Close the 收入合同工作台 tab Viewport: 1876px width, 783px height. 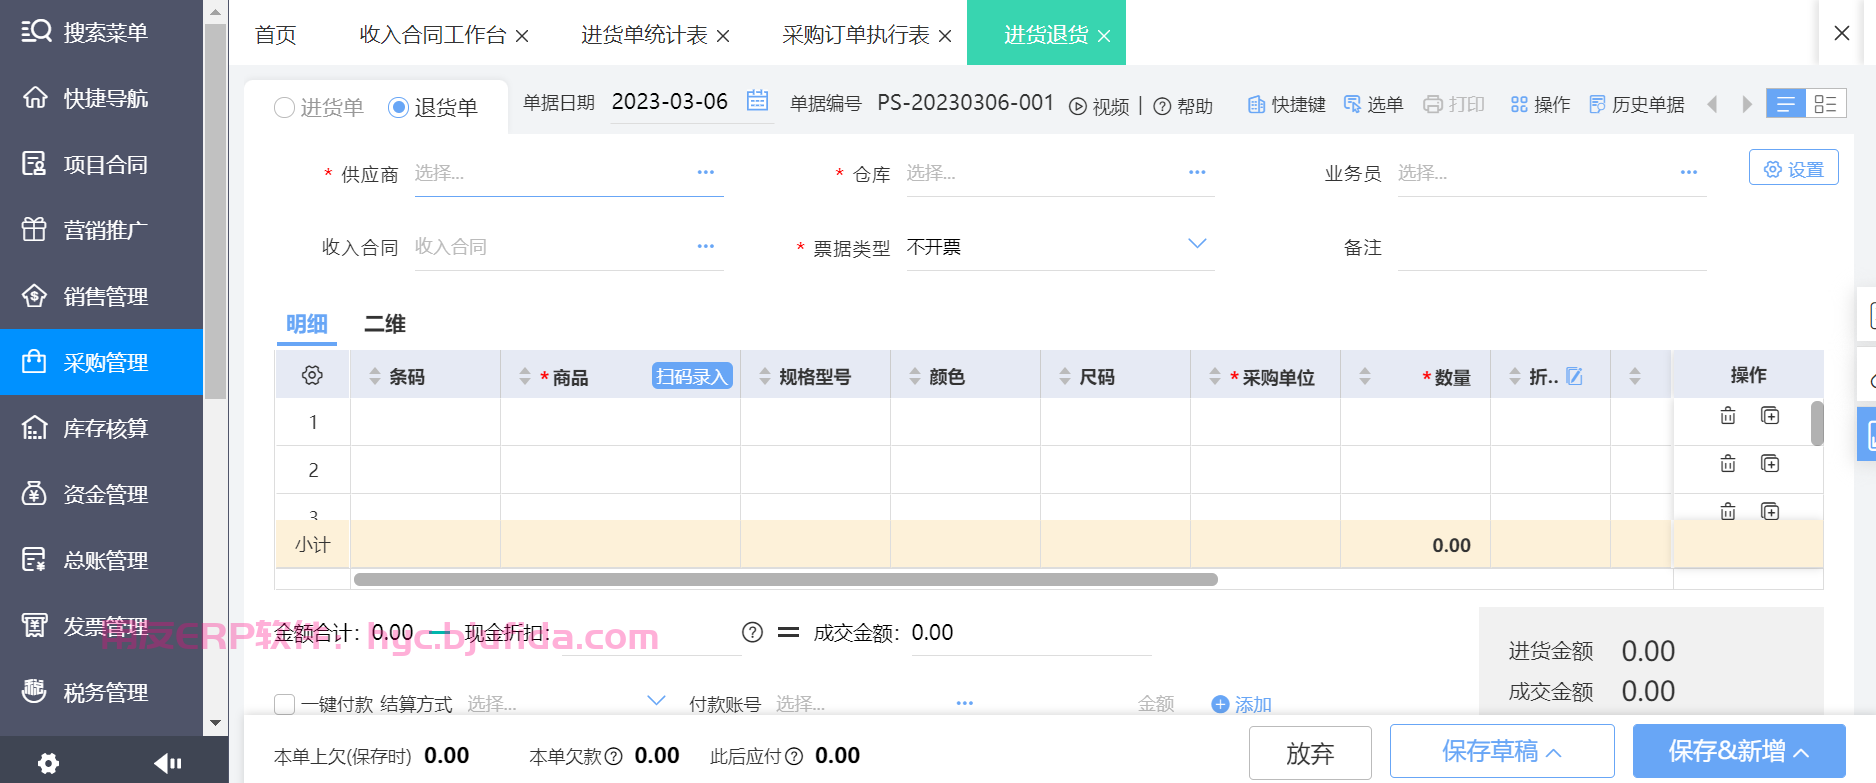coord(522,36)
